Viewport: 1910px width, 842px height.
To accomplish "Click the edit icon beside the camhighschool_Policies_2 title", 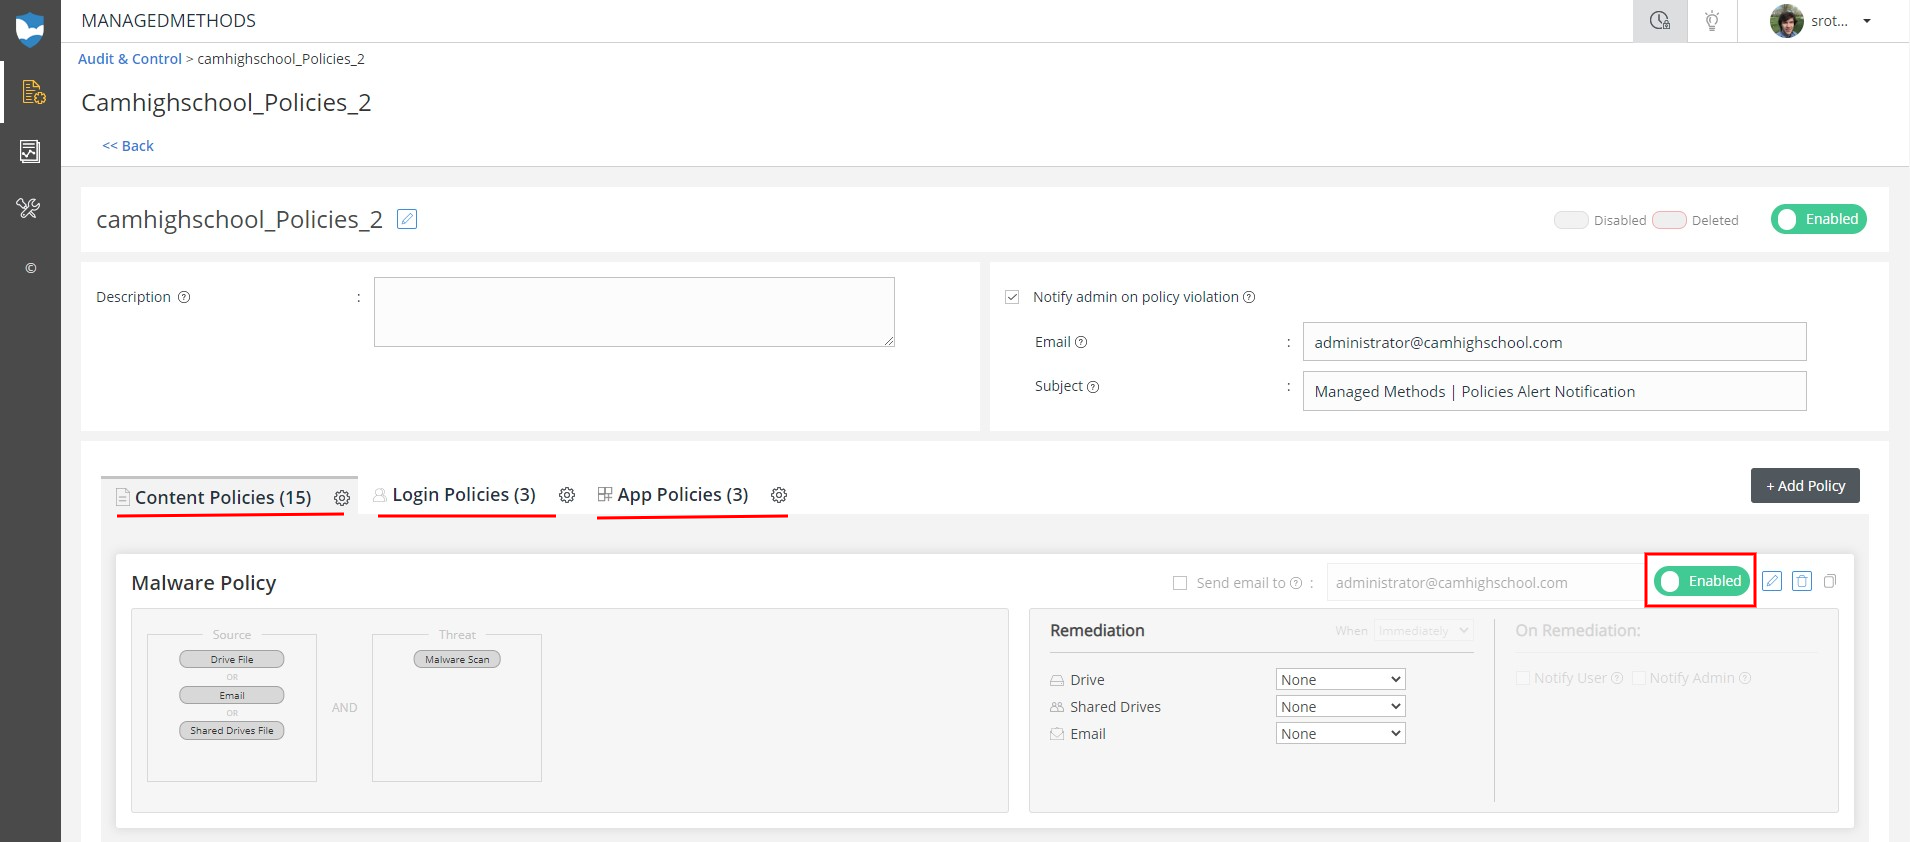I will (x=407, y=219).
